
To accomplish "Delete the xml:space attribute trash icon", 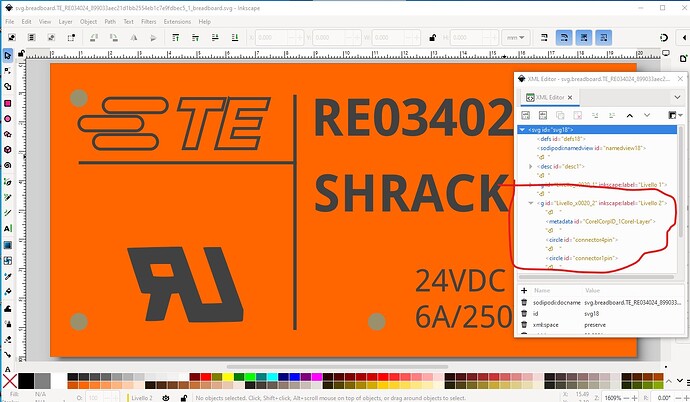I will pos(524,325).
